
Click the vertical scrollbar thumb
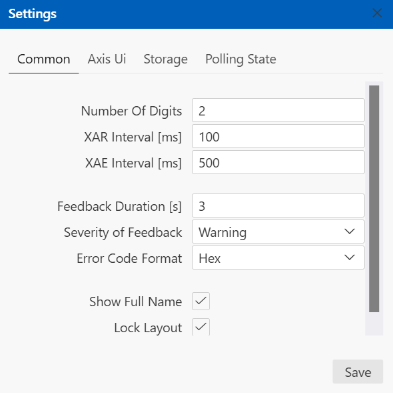374,199
